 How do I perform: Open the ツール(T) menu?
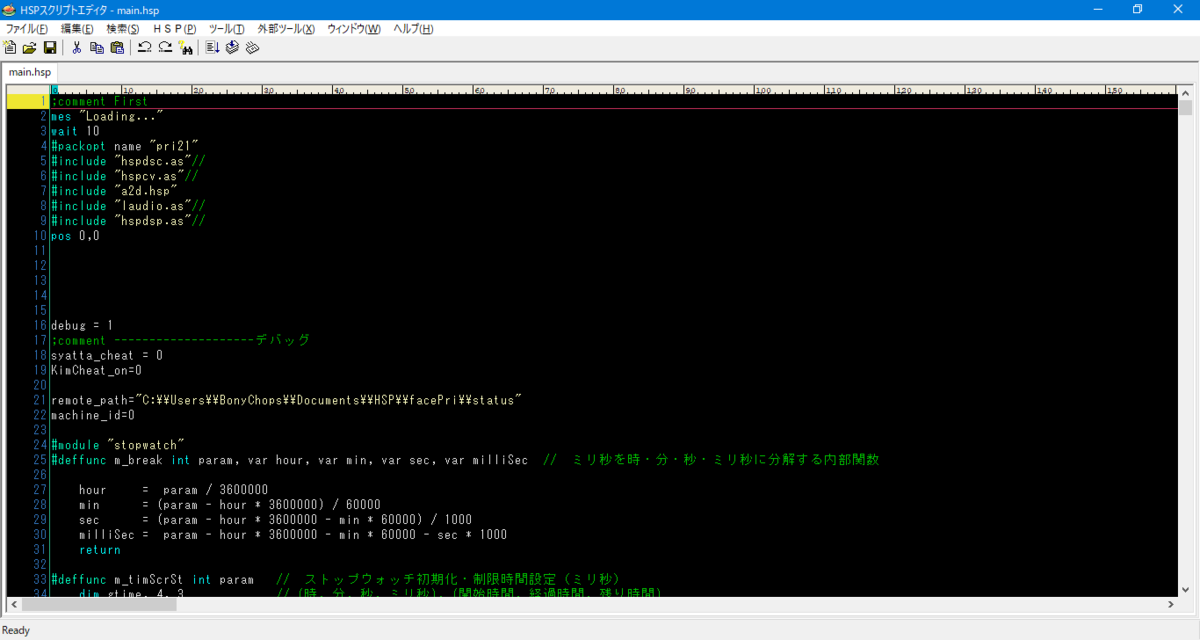click(x=226, y=29)
